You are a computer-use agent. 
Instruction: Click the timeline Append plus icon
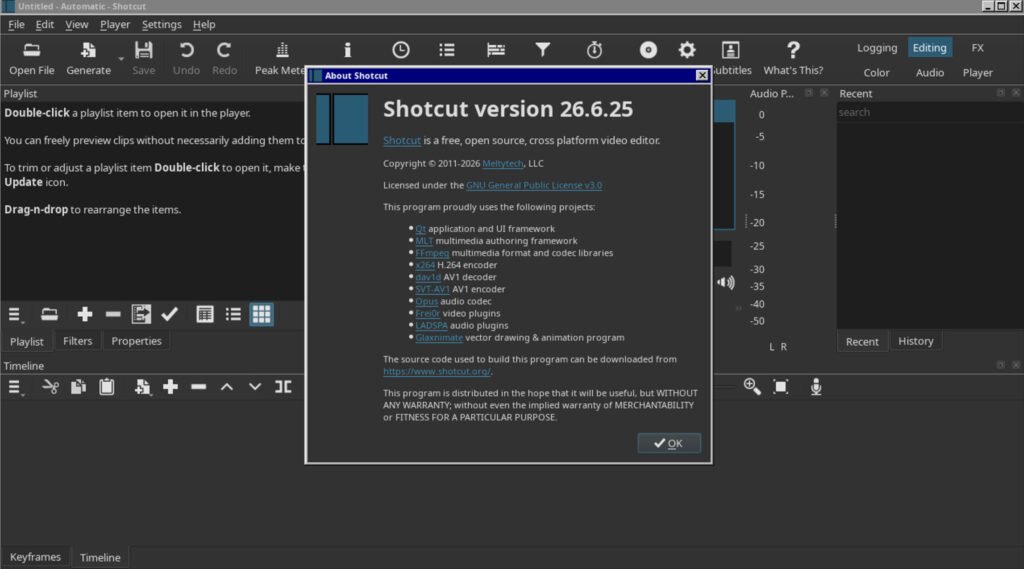point(170,387)
